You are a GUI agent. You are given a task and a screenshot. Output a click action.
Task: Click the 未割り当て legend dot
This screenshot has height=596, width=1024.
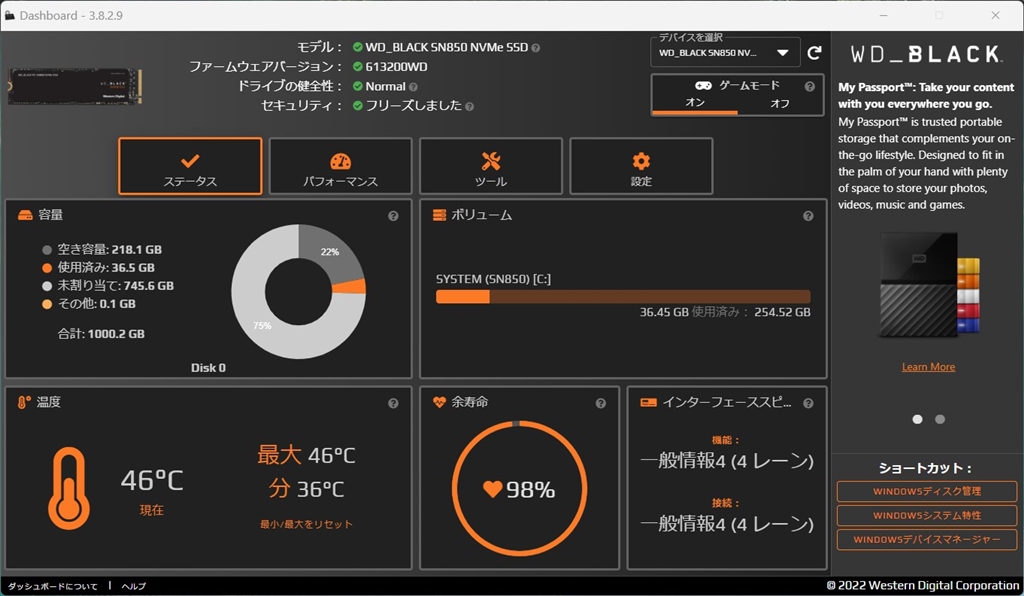point(47,286)
